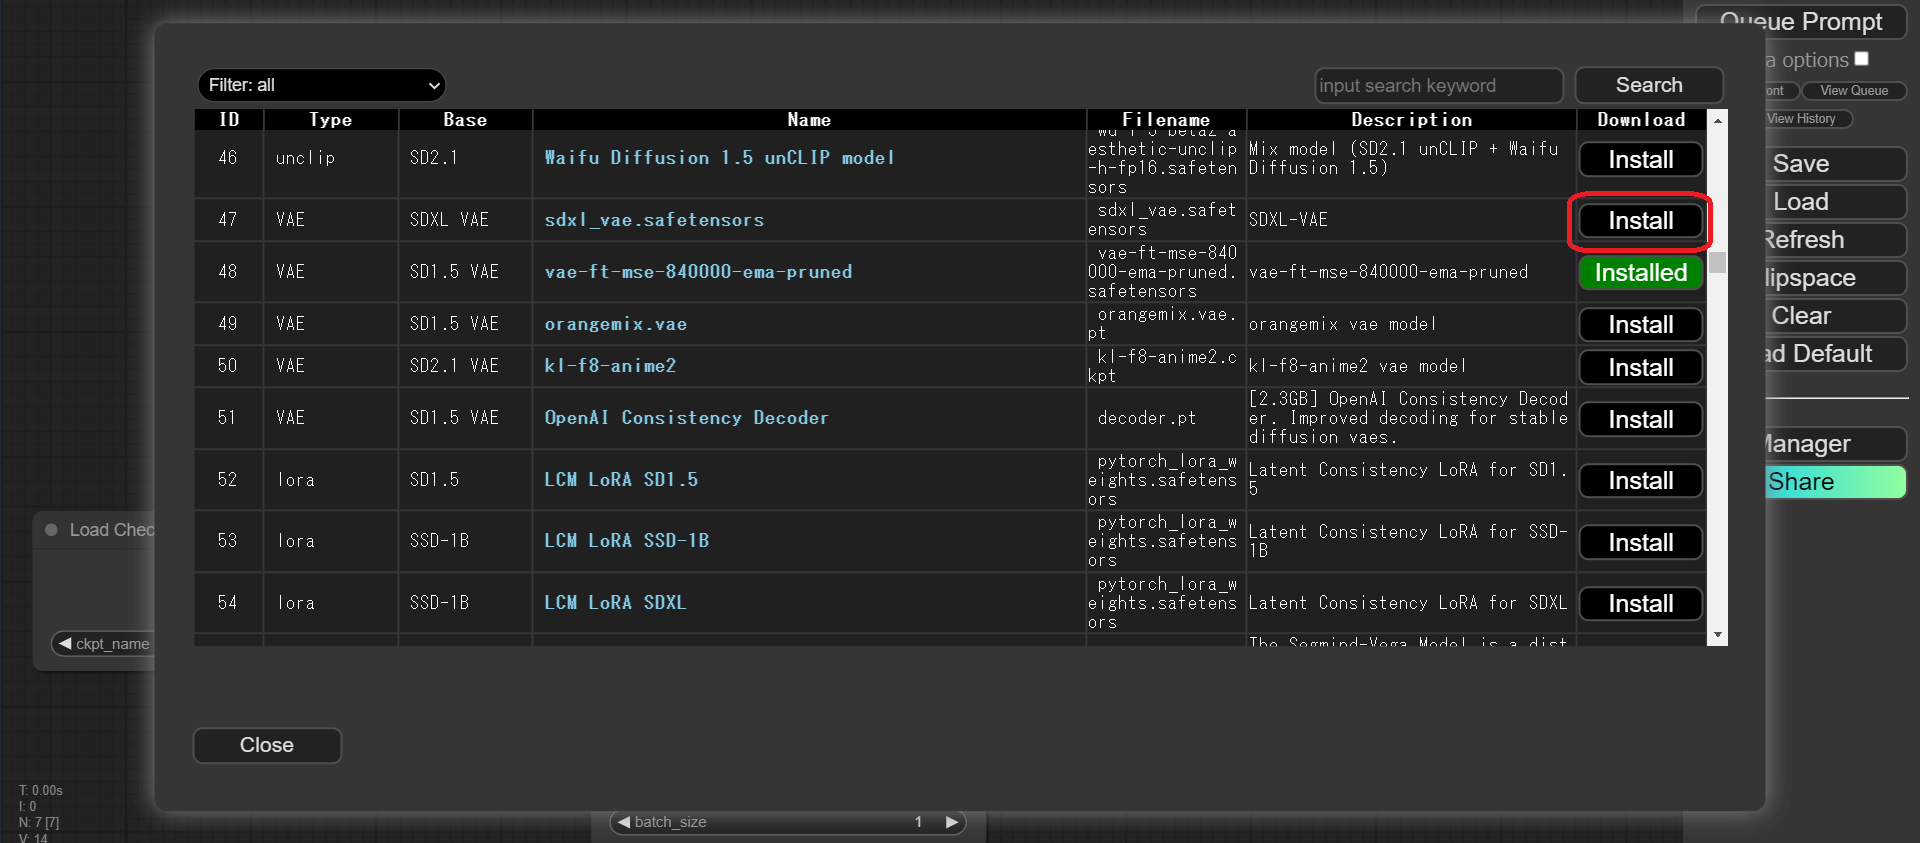Decrease batch_size with the left arrow

click(x=624, y=822)
